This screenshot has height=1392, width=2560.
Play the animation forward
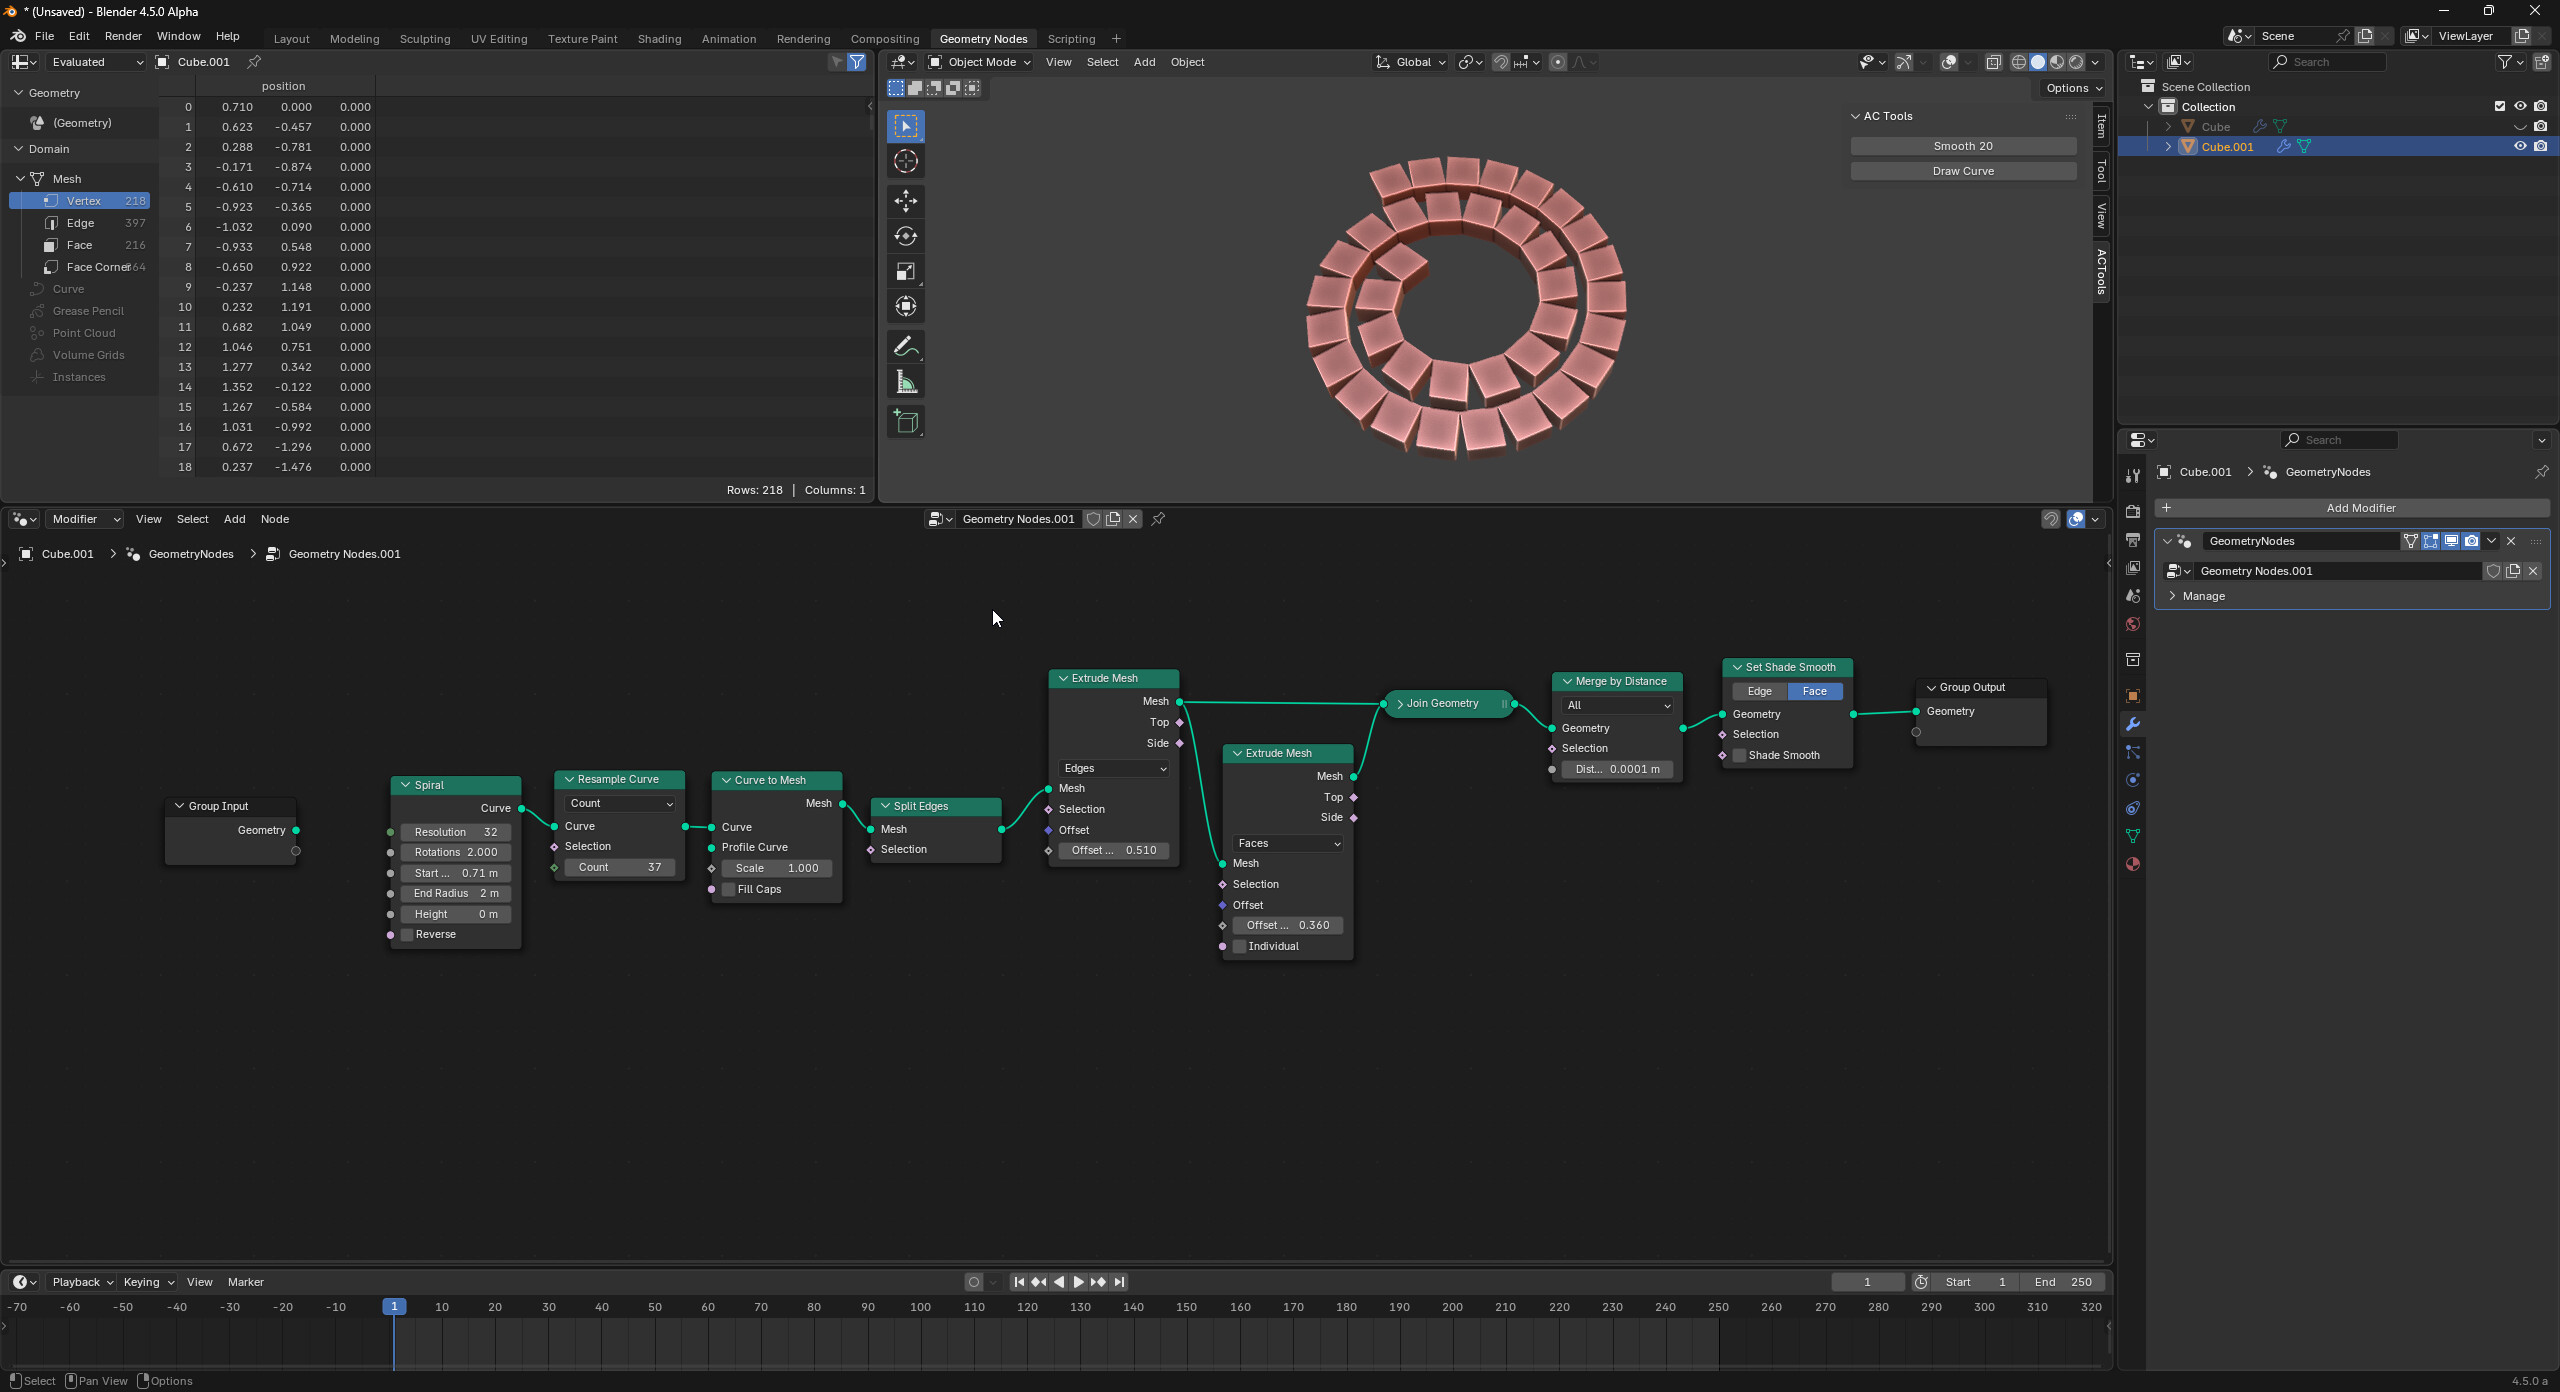tap(1078, 1282)
